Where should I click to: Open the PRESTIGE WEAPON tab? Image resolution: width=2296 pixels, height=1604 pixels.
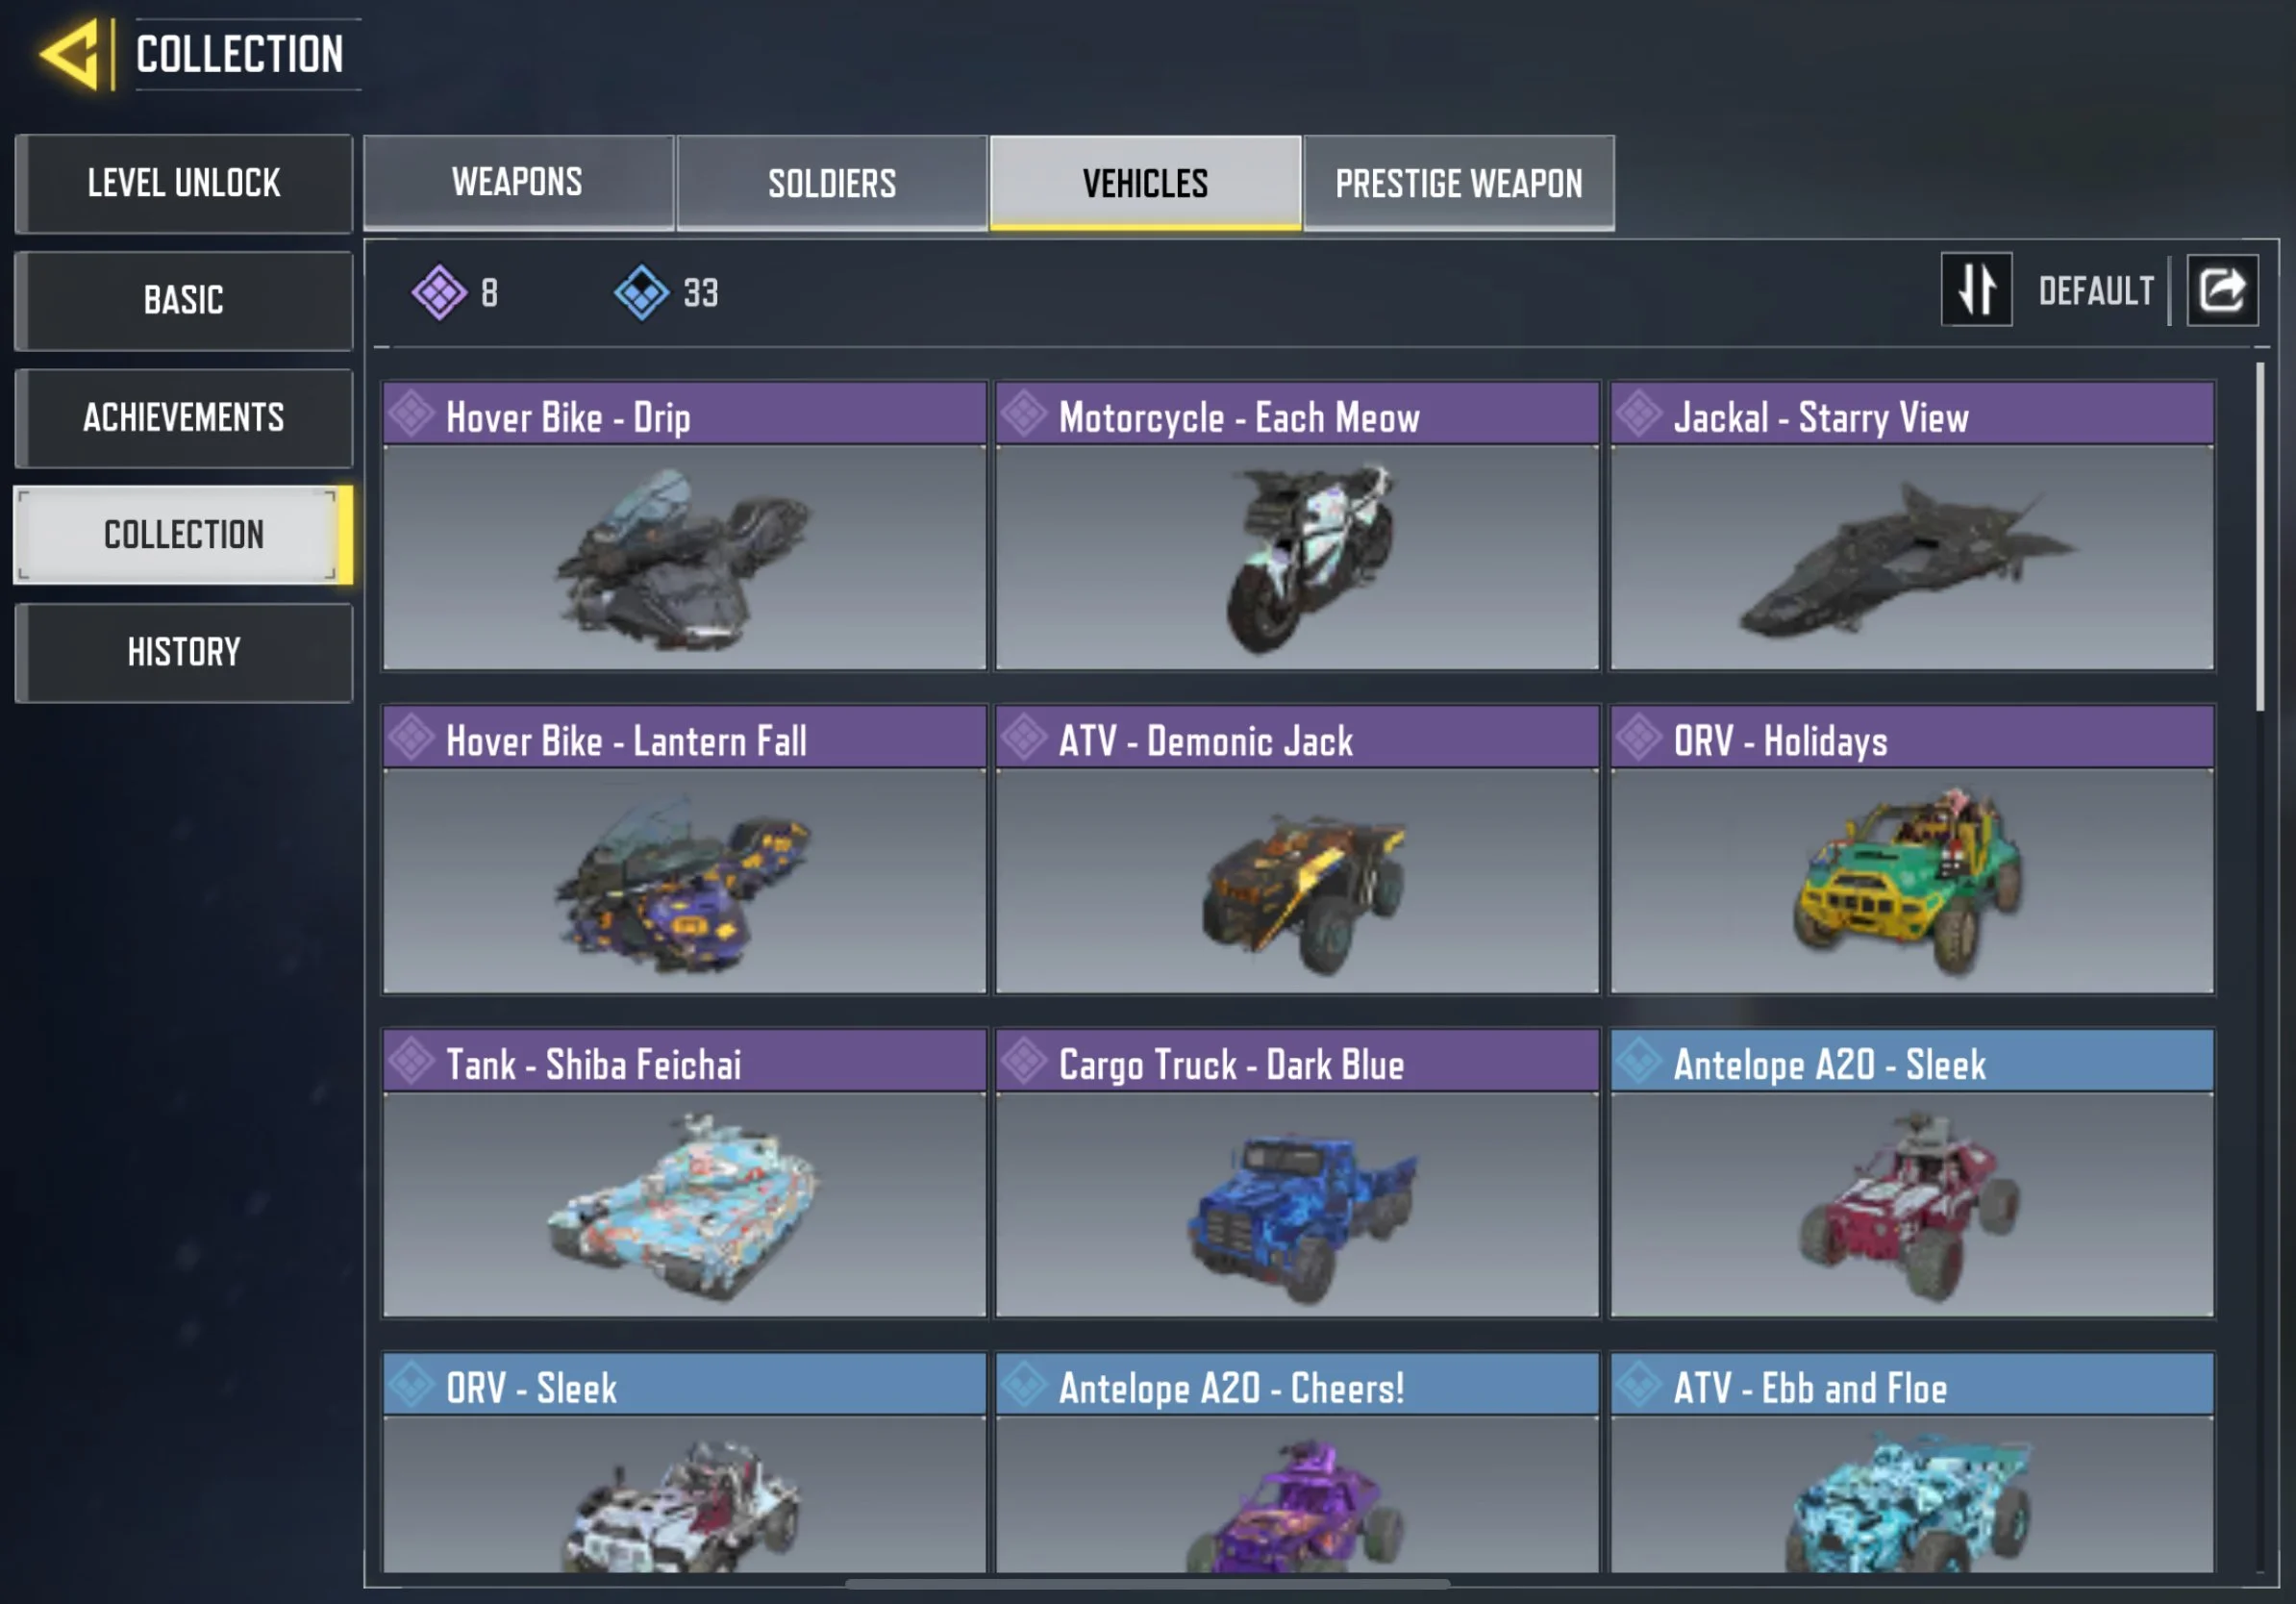[1459, 183]
